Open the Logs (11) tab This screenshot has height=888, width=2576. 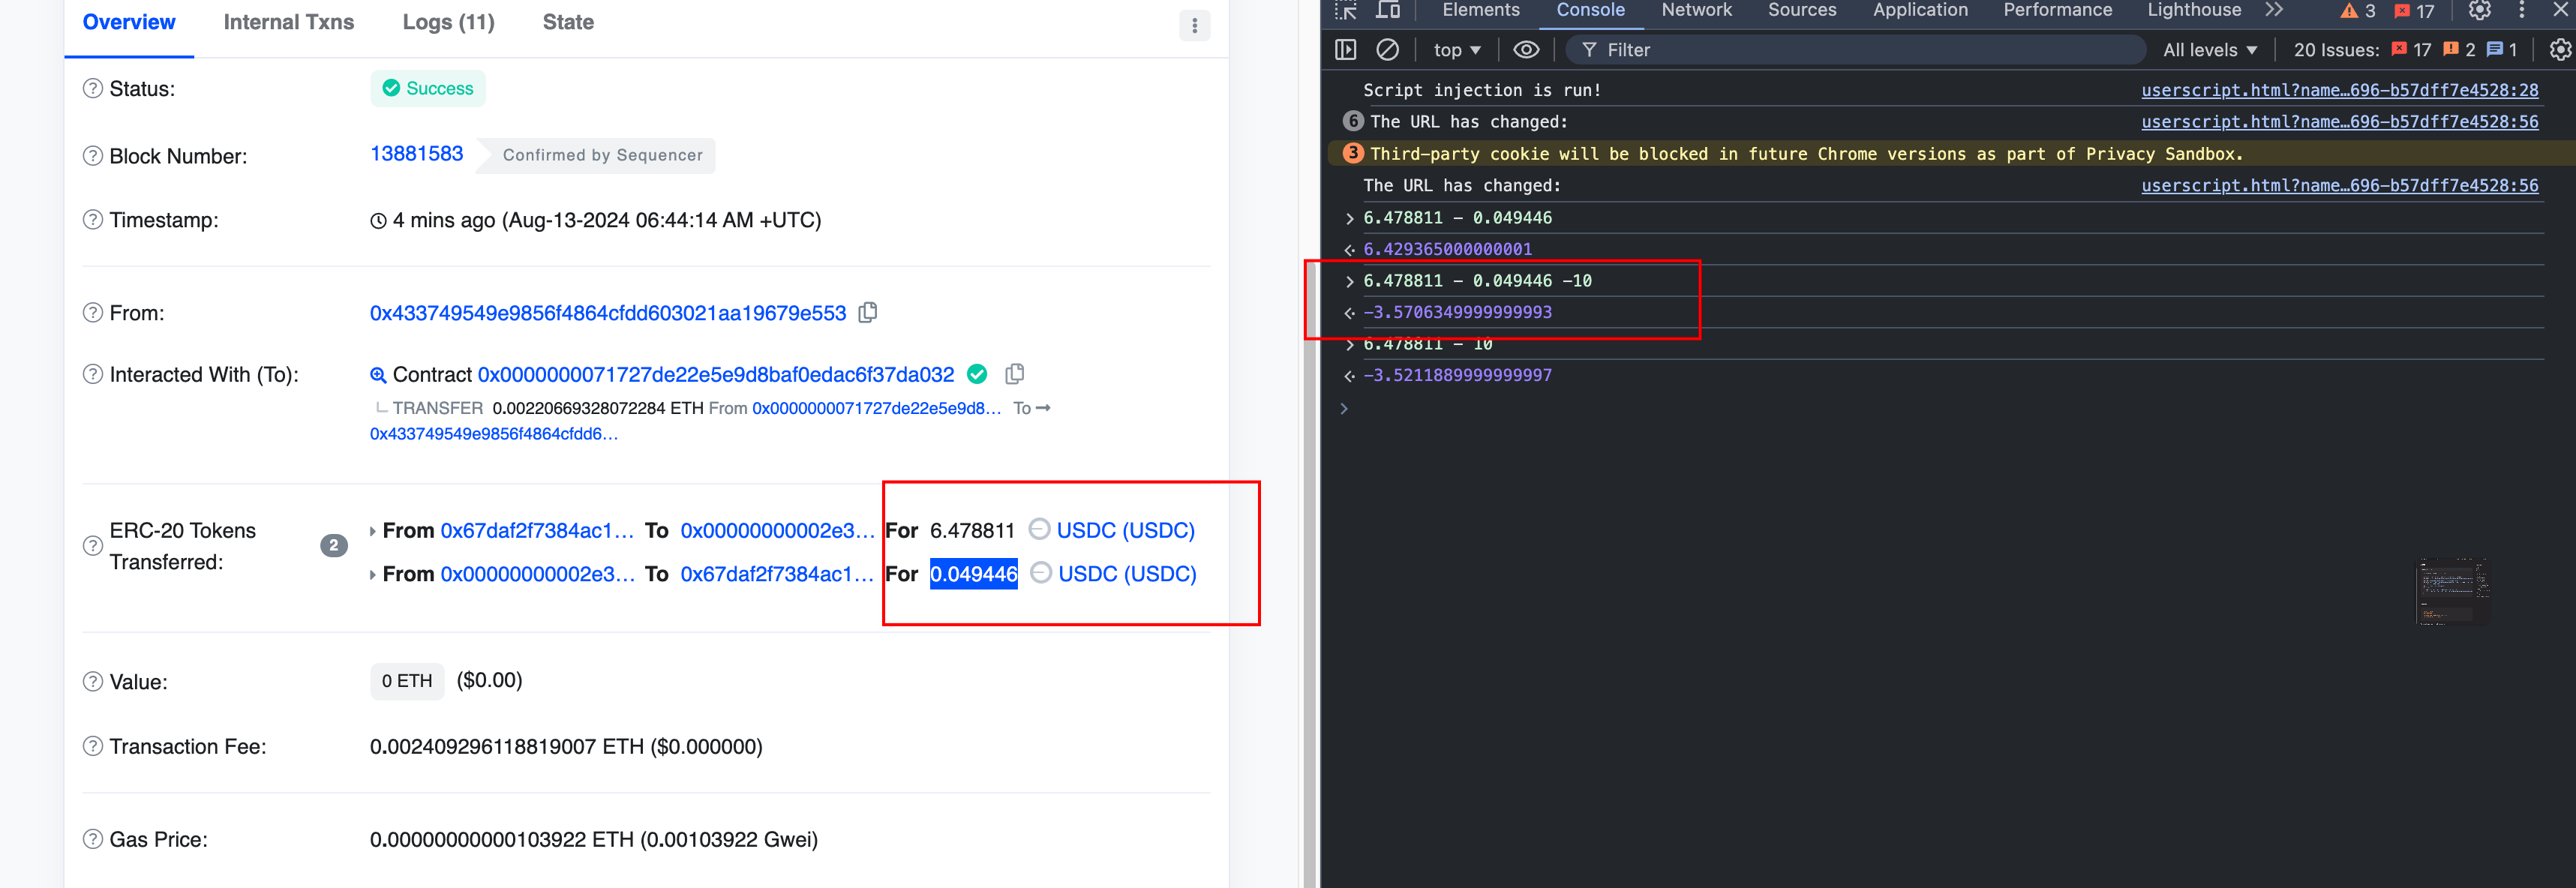pos(448,22)
